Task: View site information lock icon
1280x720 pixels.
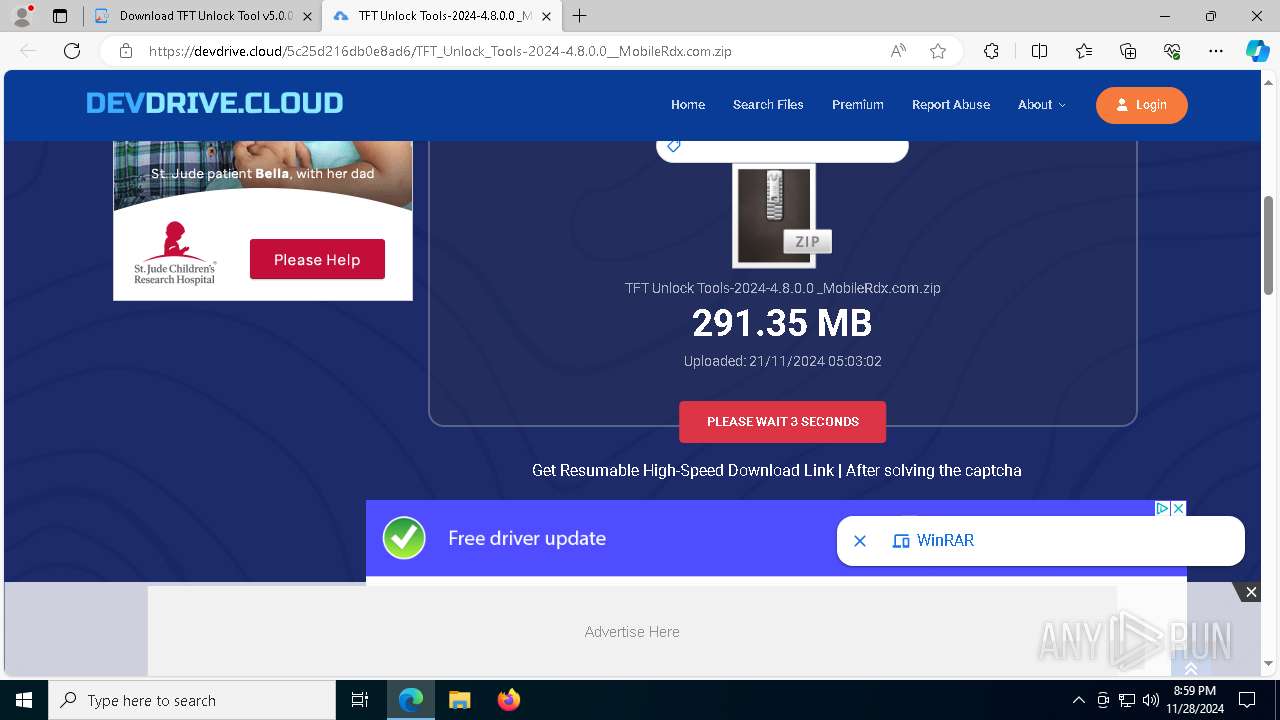Action: point(125,51)
